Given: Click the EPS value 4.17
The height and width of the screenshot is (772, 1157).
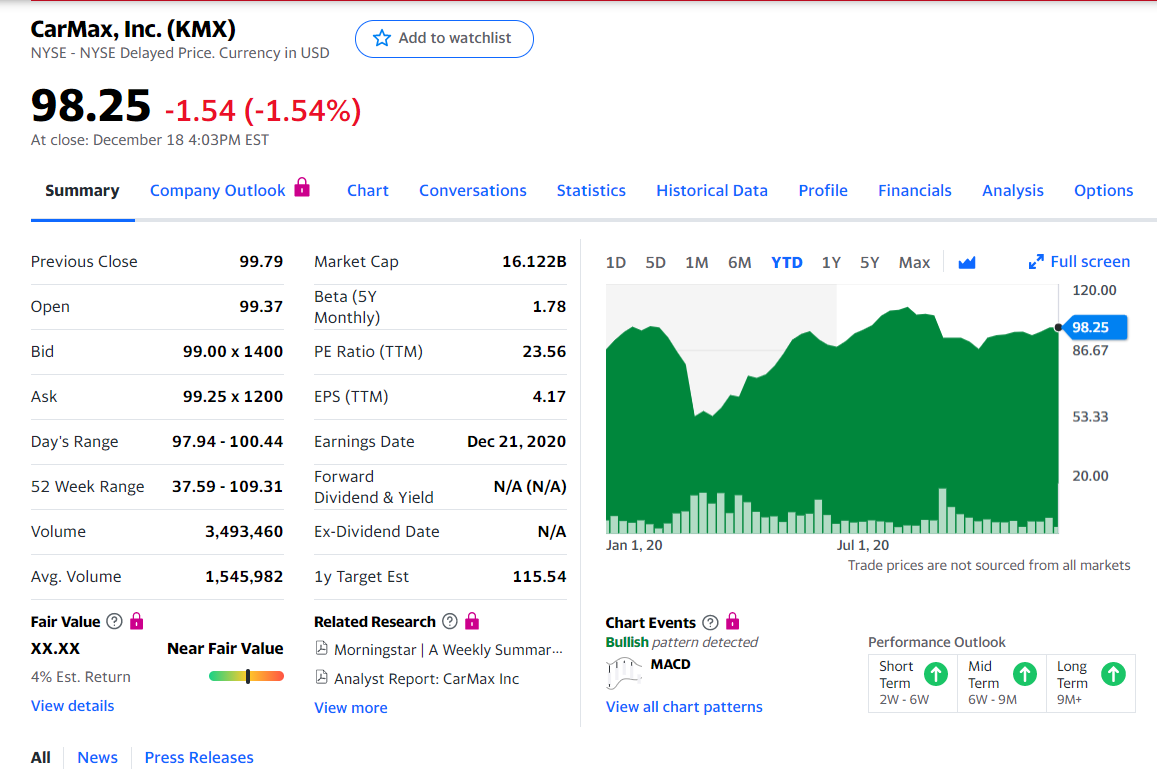Looking at the screenshot, I should [x=549, y=396].
